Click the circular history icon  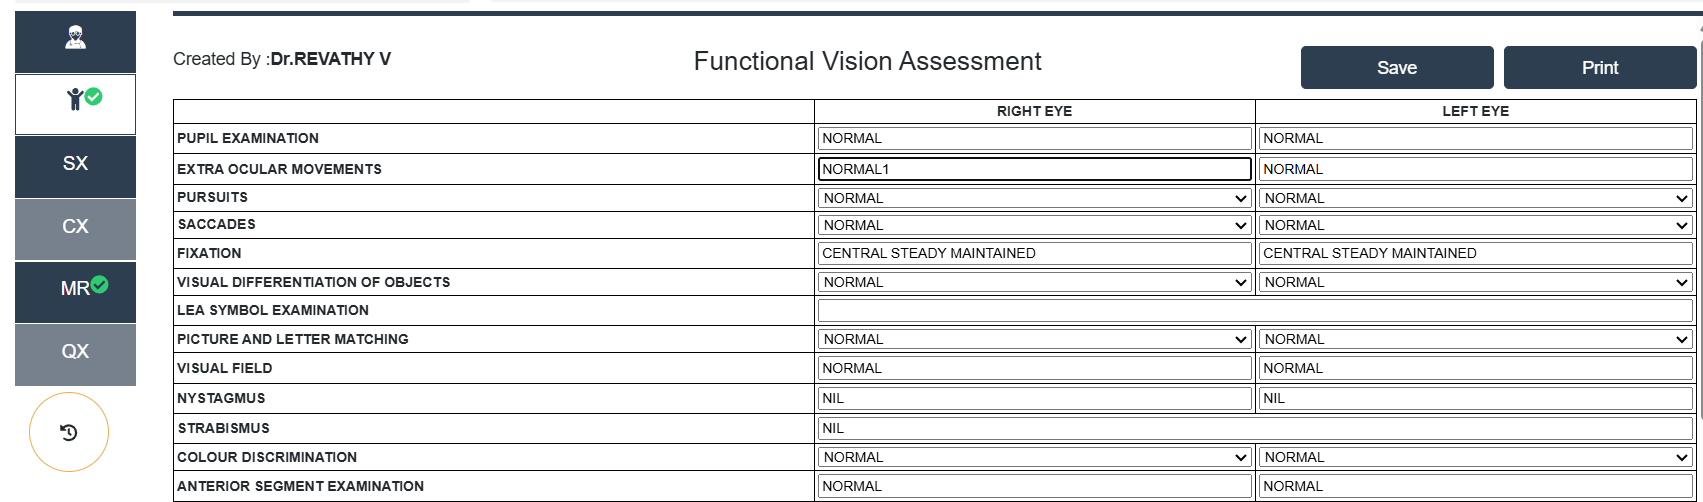(x=69, y=432)
